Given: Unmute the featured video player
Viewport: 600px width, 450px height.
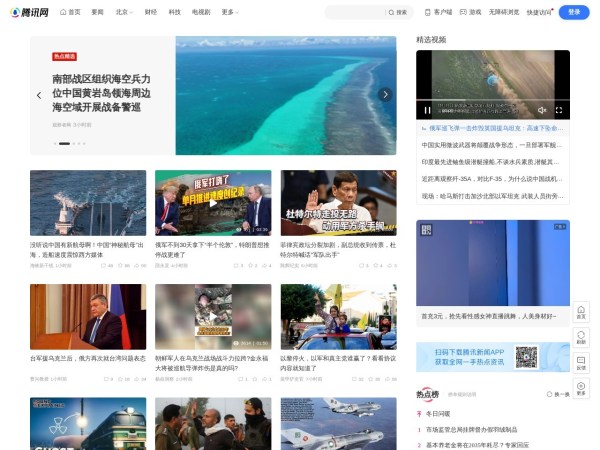Looking at the screenshot, I should [542, 110].
